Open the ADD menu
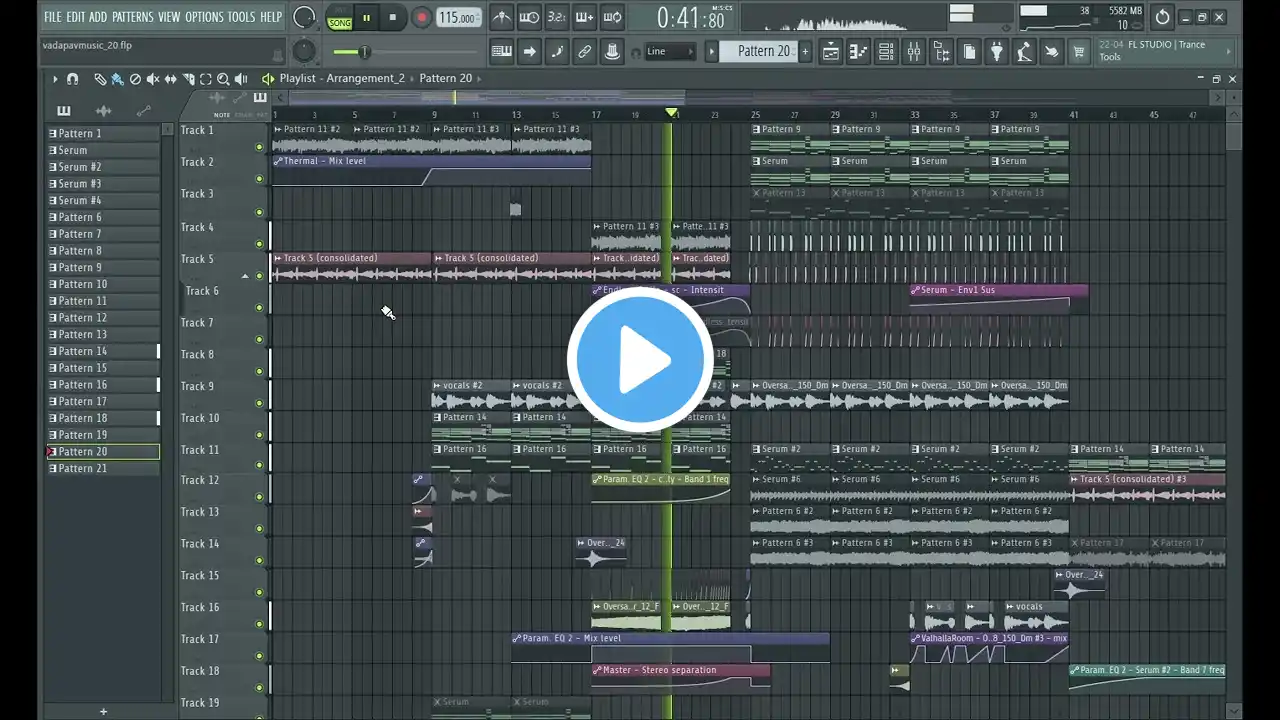 click(x=98, y=17)
